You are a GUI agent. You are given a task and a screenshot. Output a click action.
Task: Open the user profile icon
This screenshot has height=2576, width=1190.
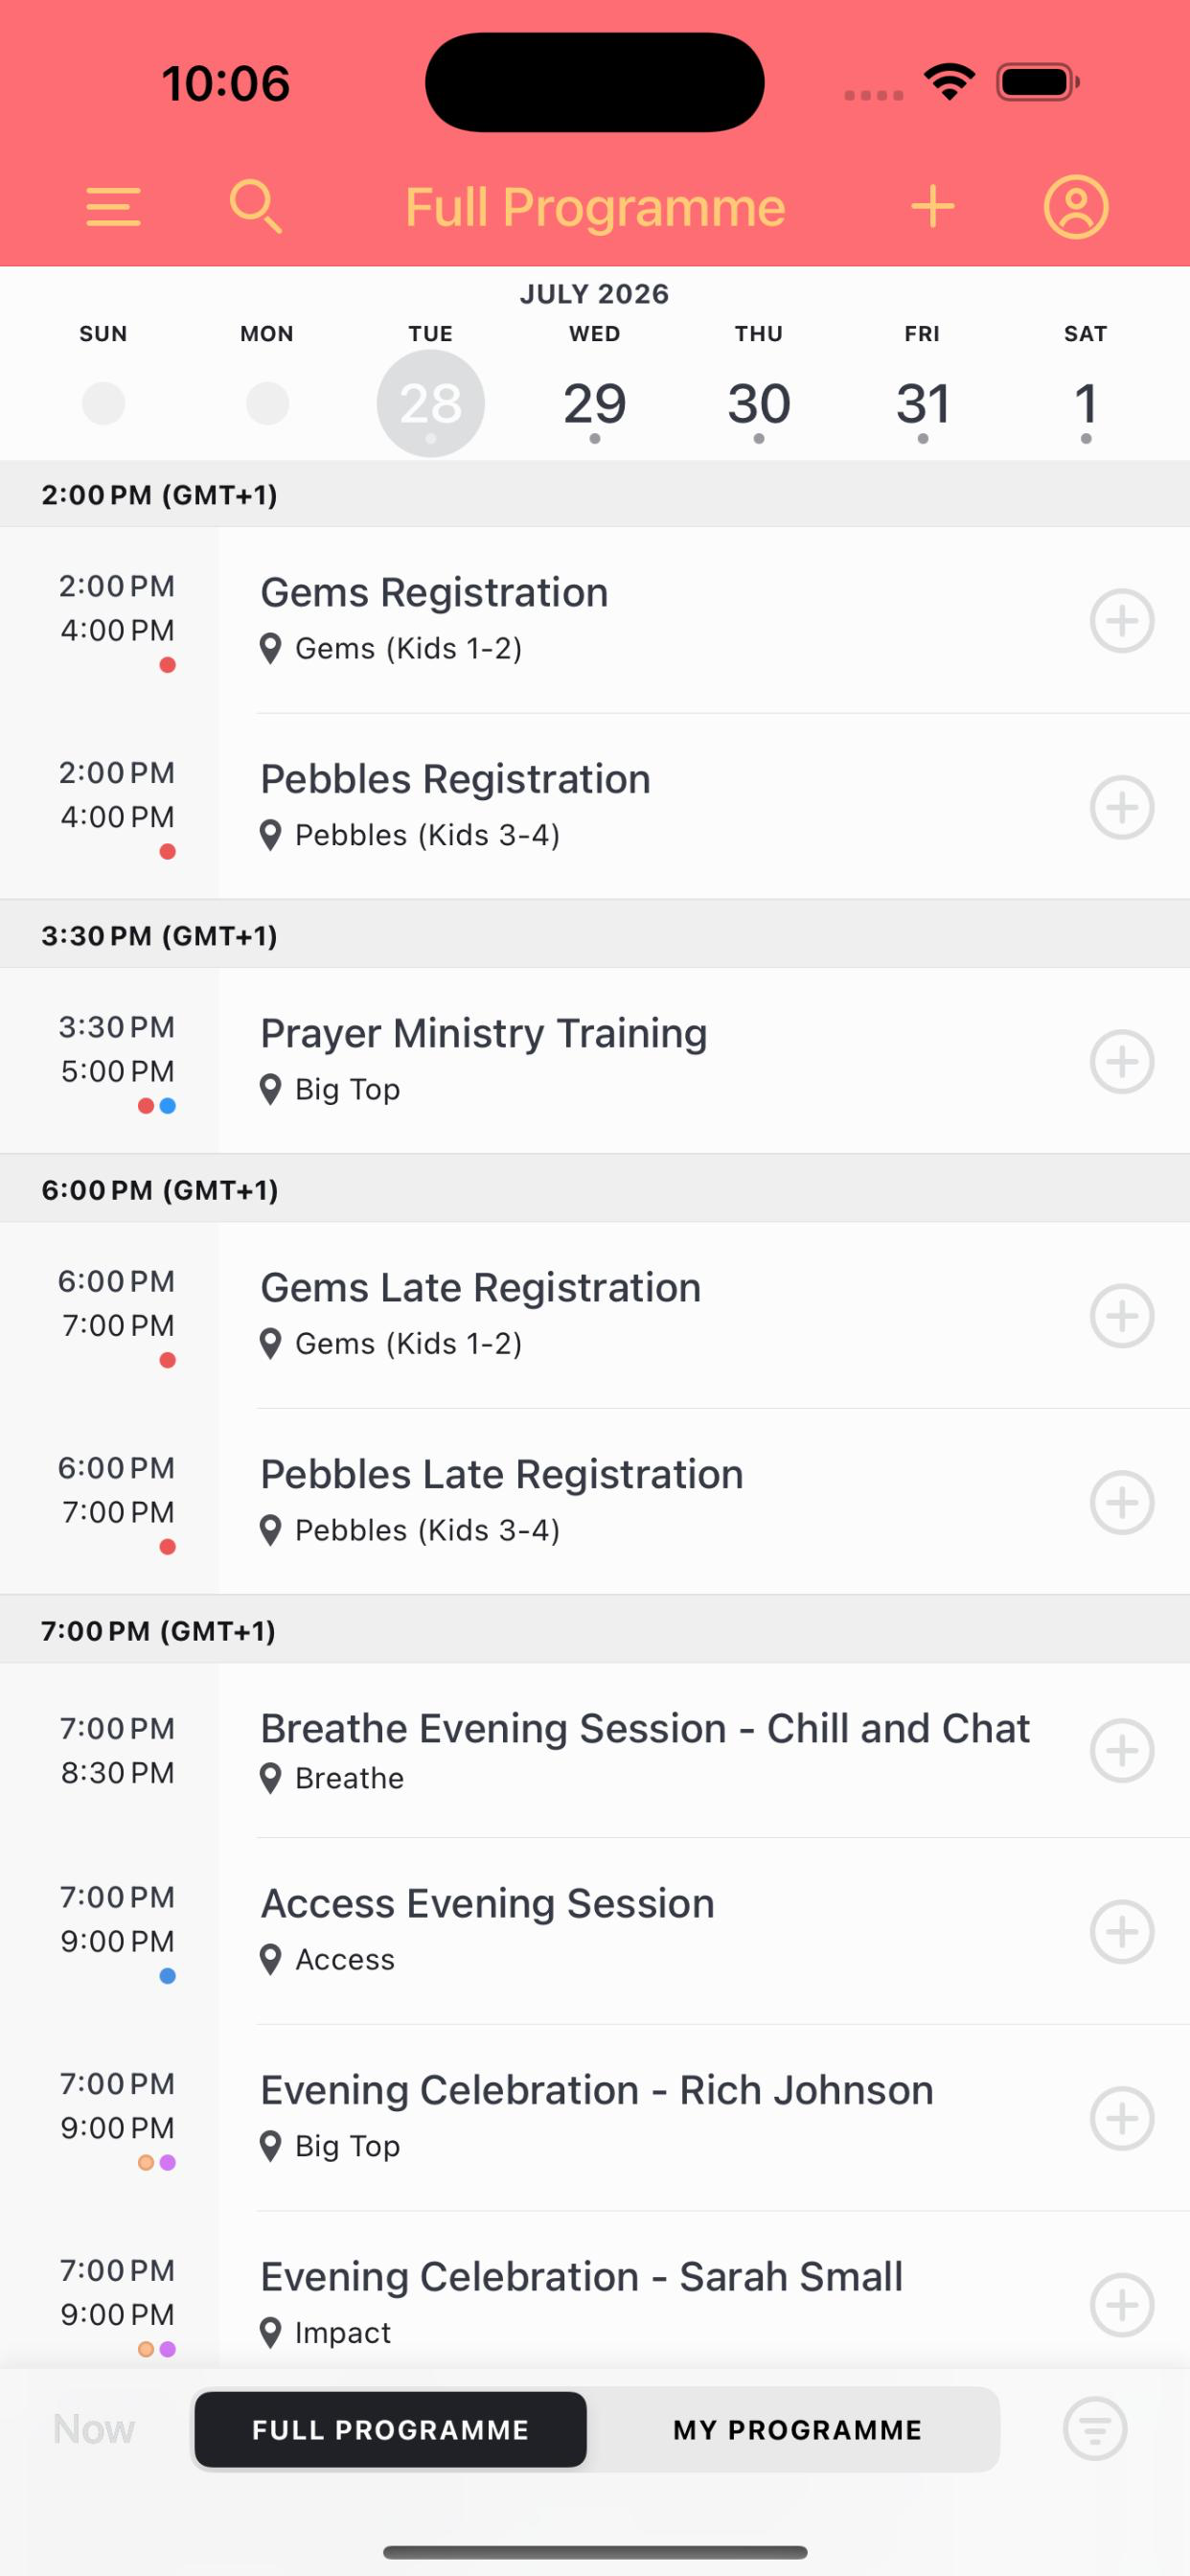[x=1076, y=207]
